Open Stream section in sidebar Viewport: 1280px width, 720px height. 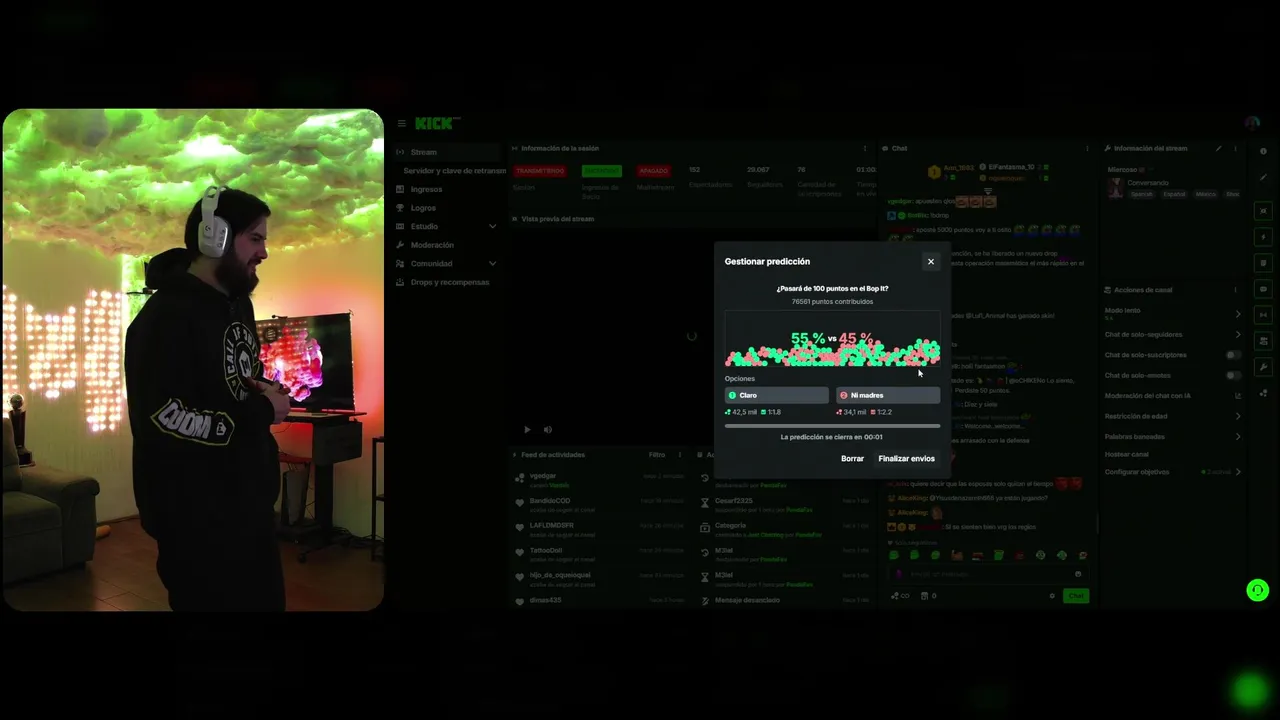(446, 152)
